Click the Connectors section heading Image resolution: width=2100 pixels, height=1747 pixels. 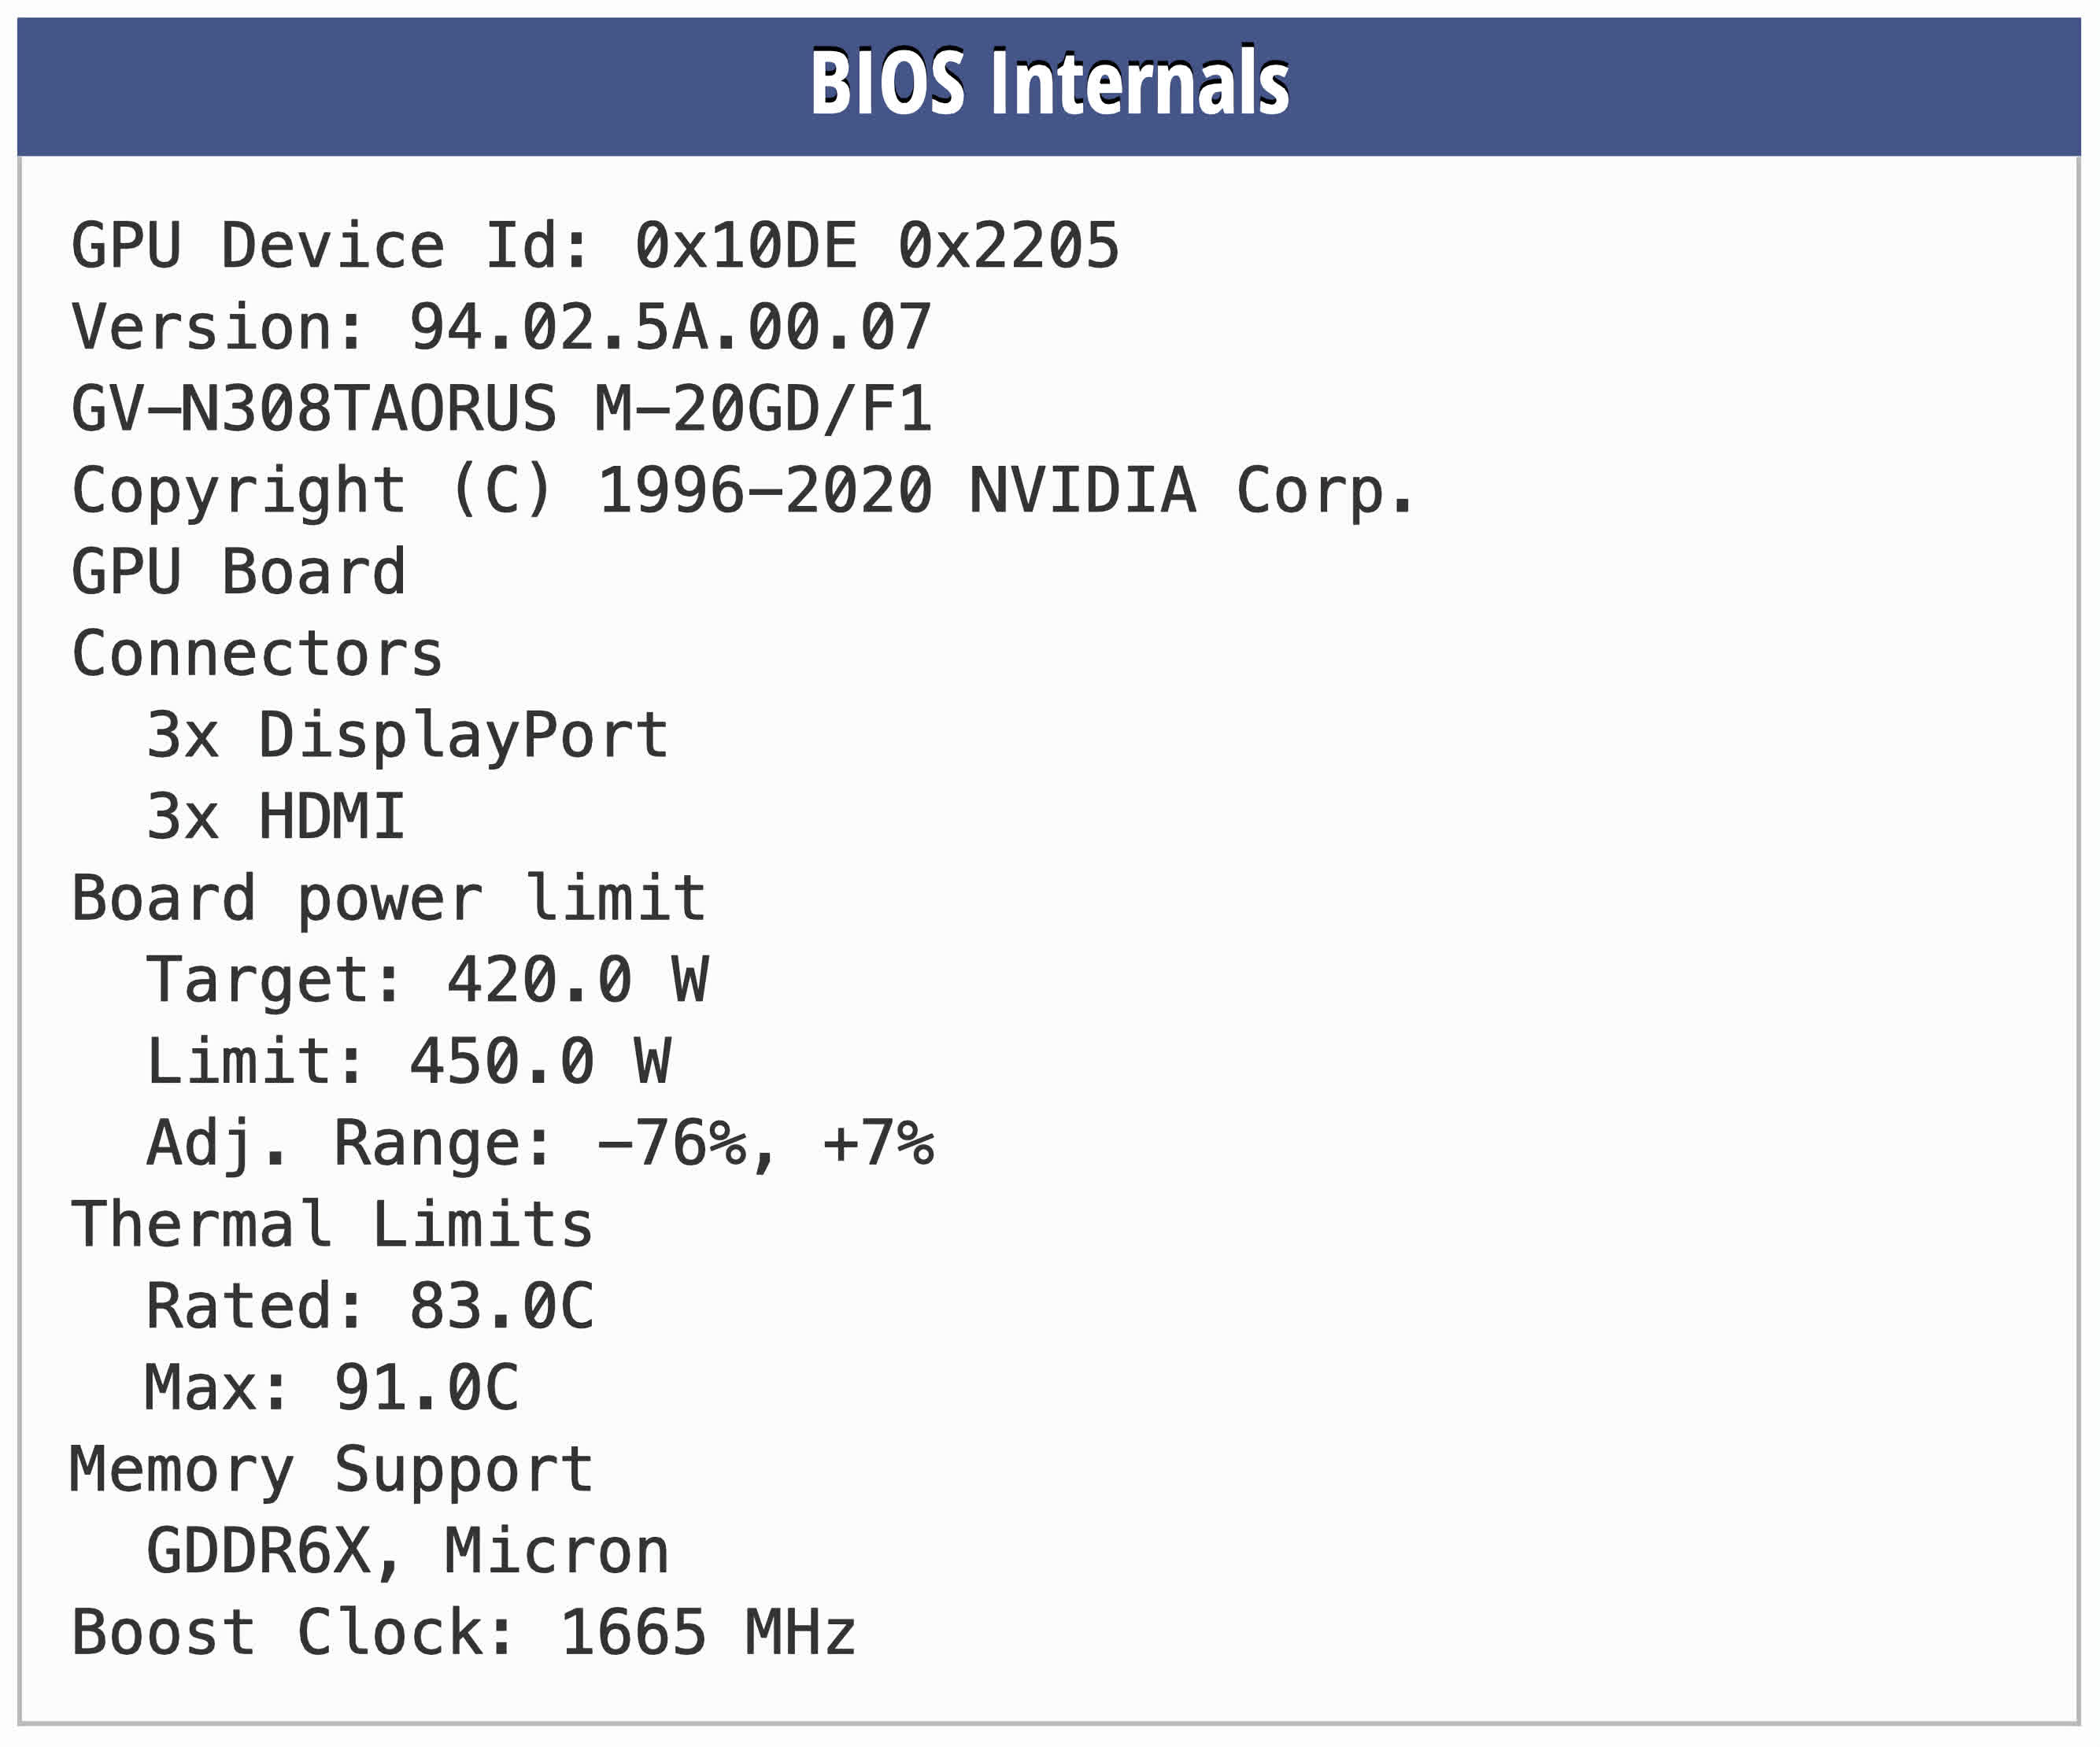[257, 654]
